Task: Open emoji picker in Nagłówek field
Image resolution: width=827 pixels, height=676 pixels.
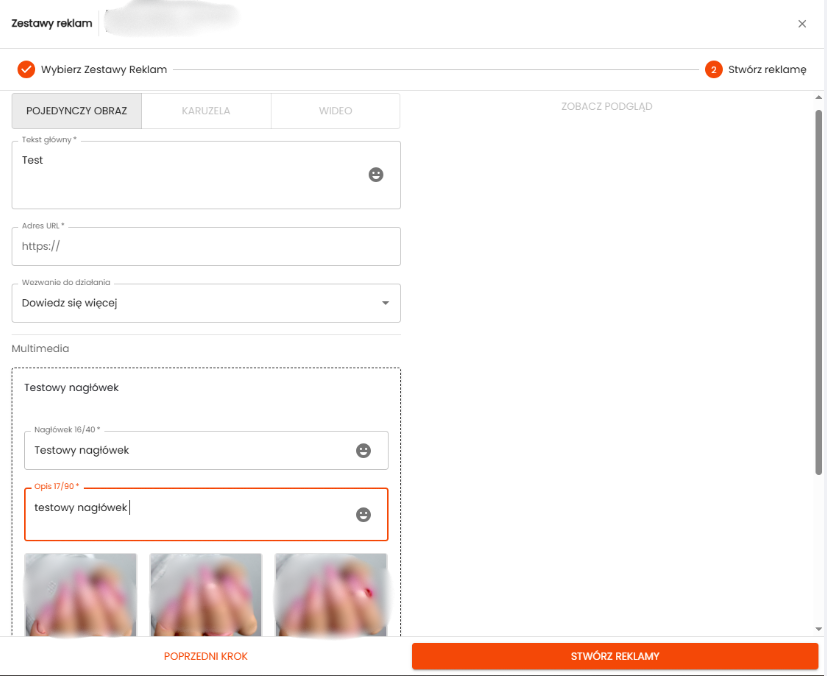Action: point(364,451)
